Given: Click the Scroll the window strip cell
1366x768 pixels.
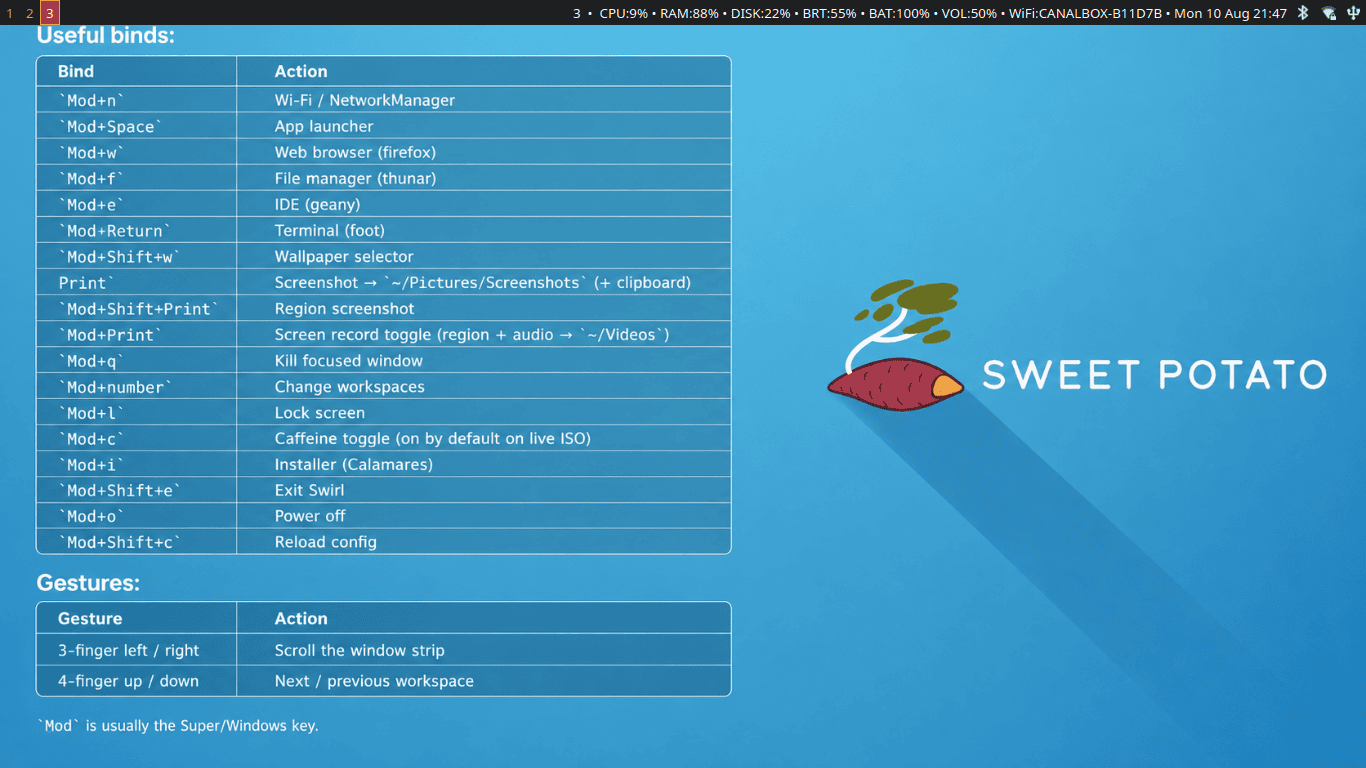Looking at the screenshot, I should pyautogui.click(x=483, y=650).
